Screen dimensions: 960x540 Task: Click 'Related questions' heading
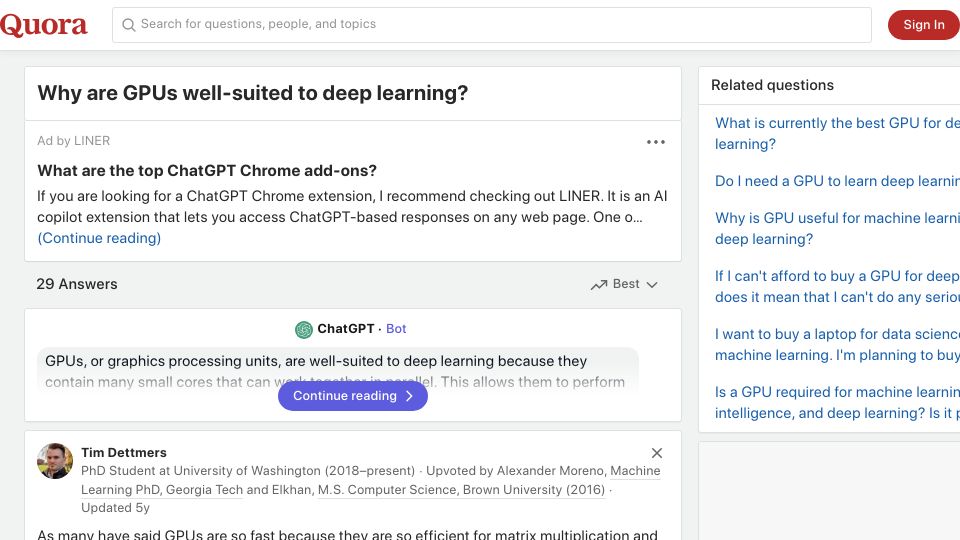tap(772, 85)
